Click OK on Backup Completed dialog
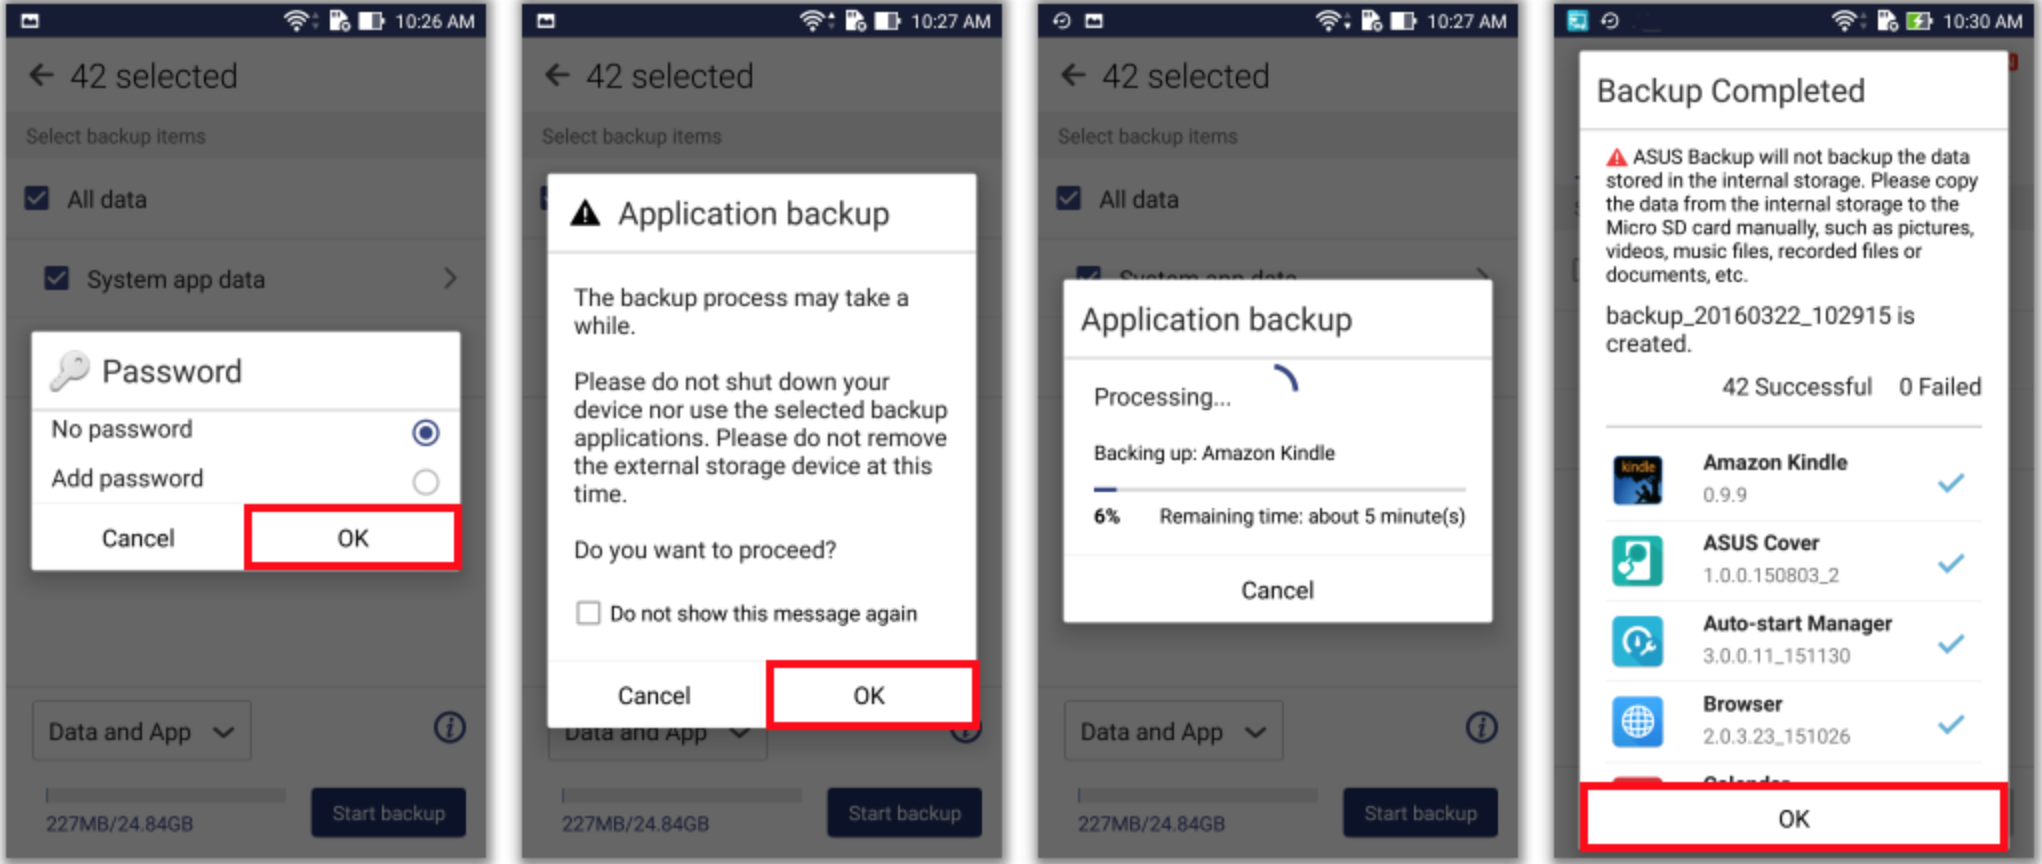This screenshot has width=2042, height=864. (x=1793, y=818)
